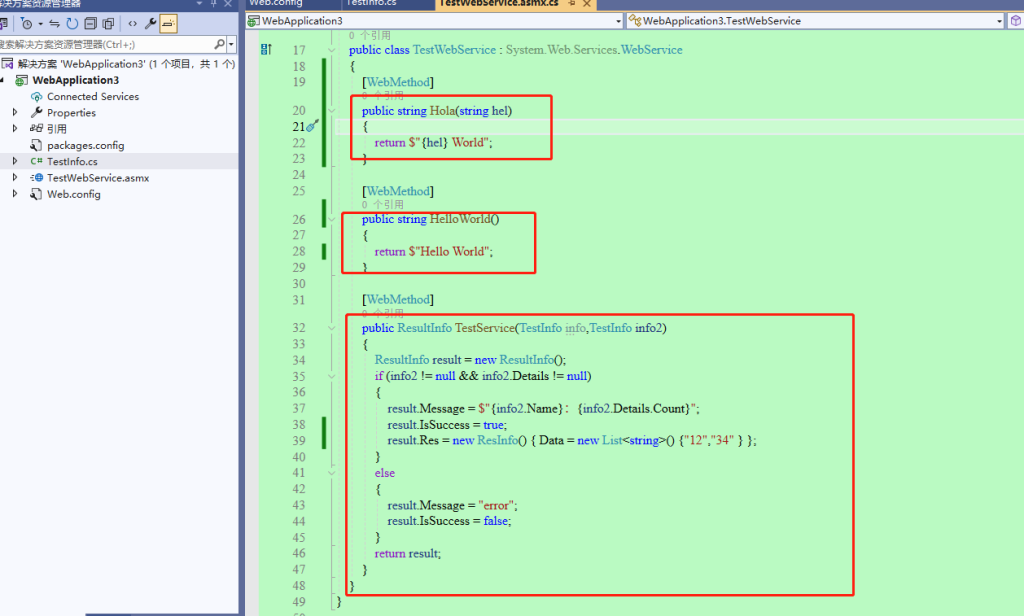1024x616 pixels.
Task: Click the Pending Changes Filter clock icon
Action: 27,26
